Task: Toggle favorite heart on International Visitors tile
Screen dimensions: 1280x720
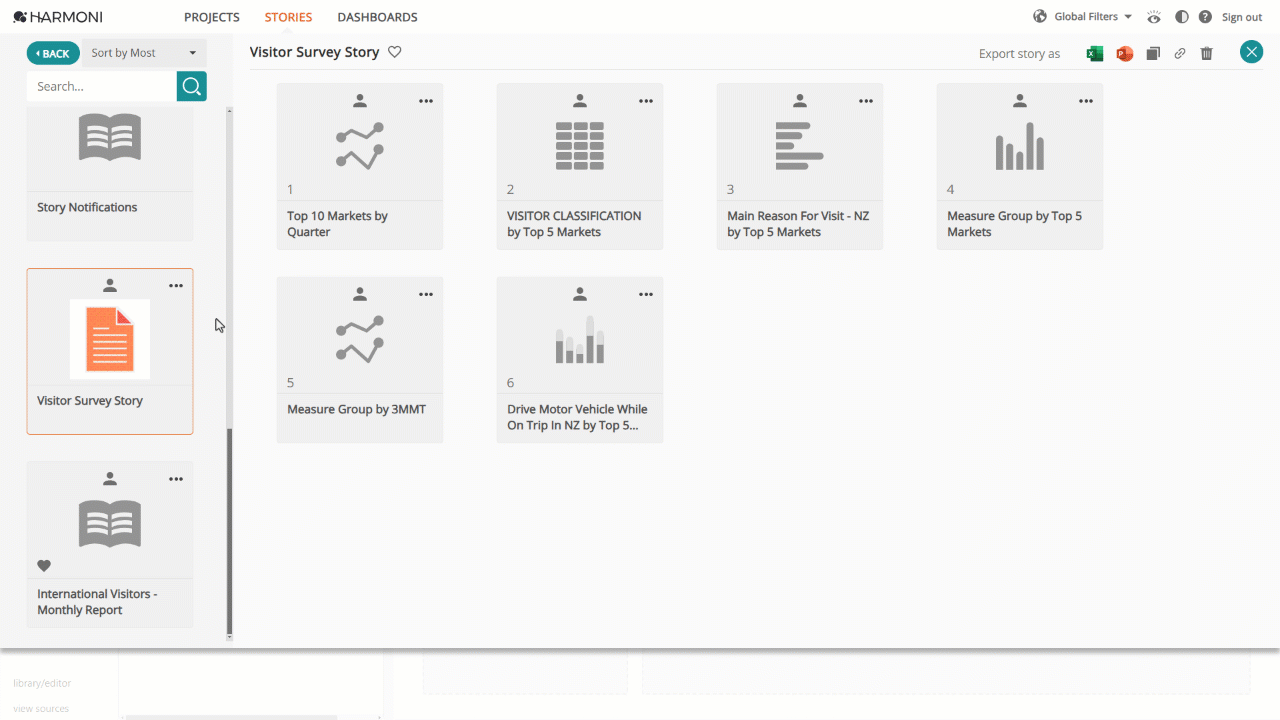Action: coord(44,565)
